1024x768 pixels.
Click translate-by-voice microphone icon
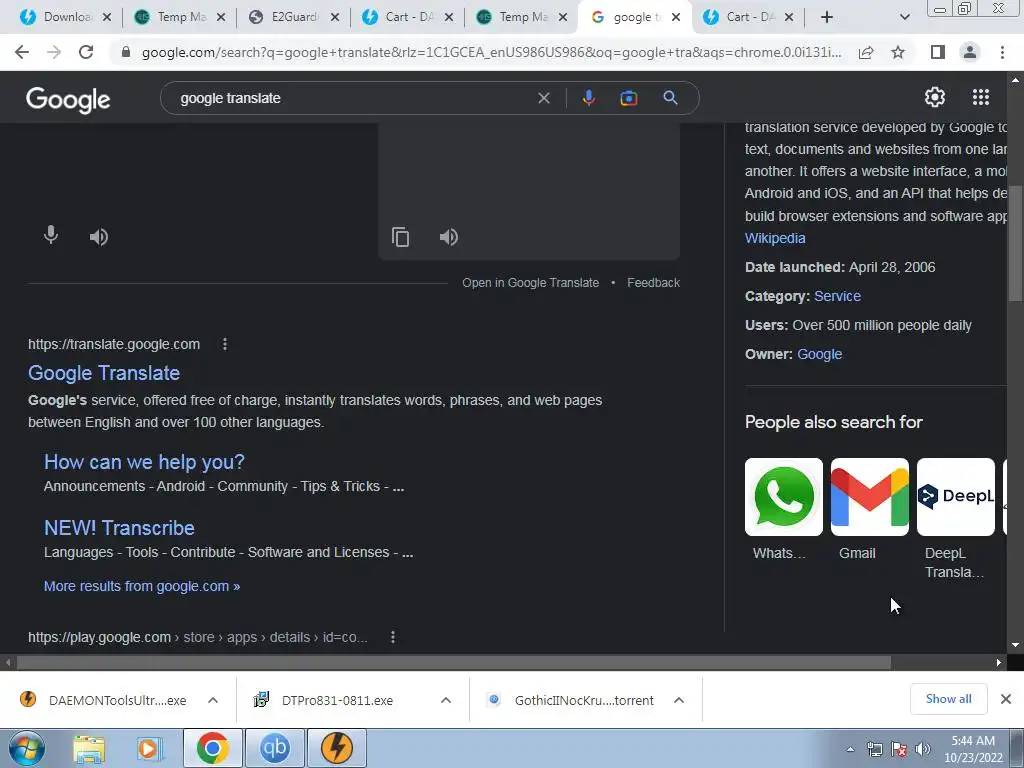pyautogui.click(x=51, y=235)
